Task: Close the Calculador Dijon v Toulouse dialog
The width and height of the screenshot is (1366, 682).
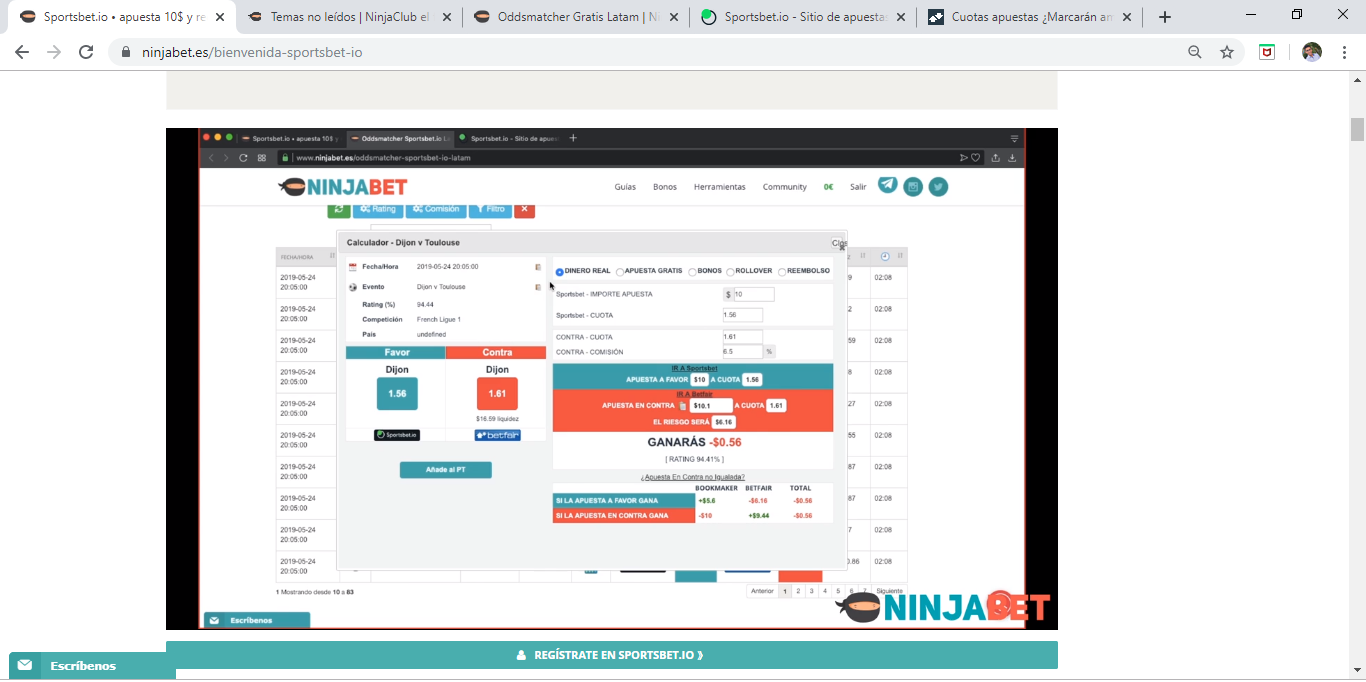Action: (840, 243)
